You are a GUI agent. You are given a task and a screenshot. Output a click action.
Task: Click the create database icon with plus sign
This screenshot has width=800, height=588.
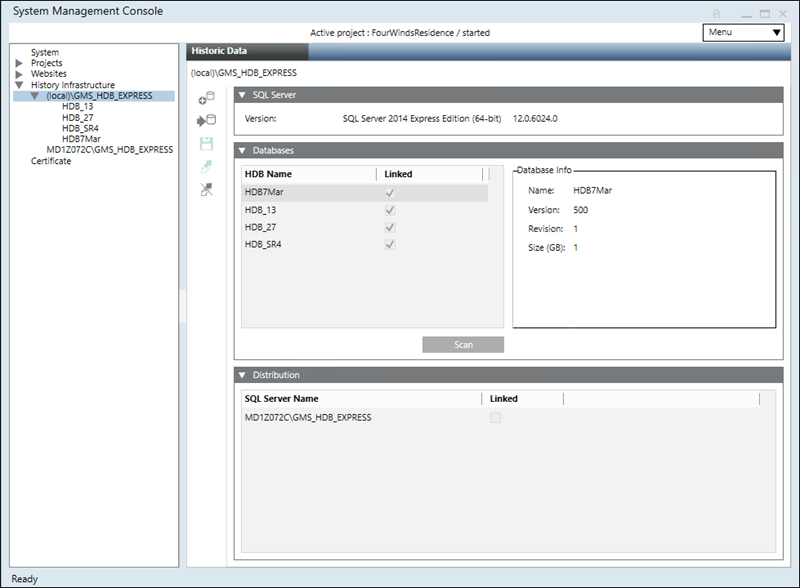point(207,98)
